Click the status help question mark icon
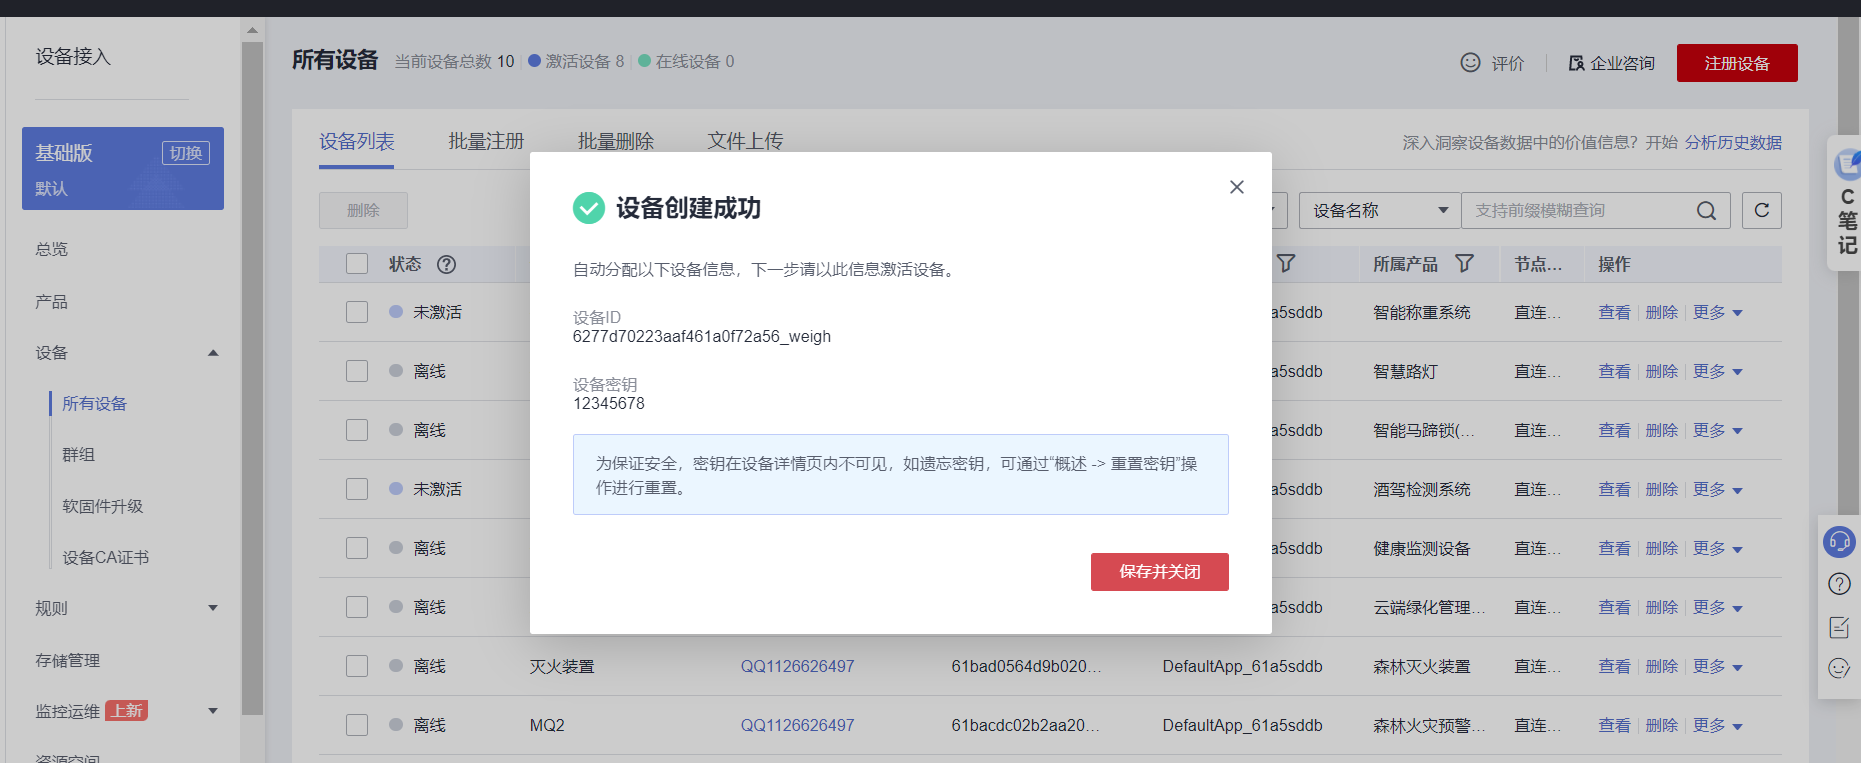This screenshot has height=763, width=1861. 447,264
